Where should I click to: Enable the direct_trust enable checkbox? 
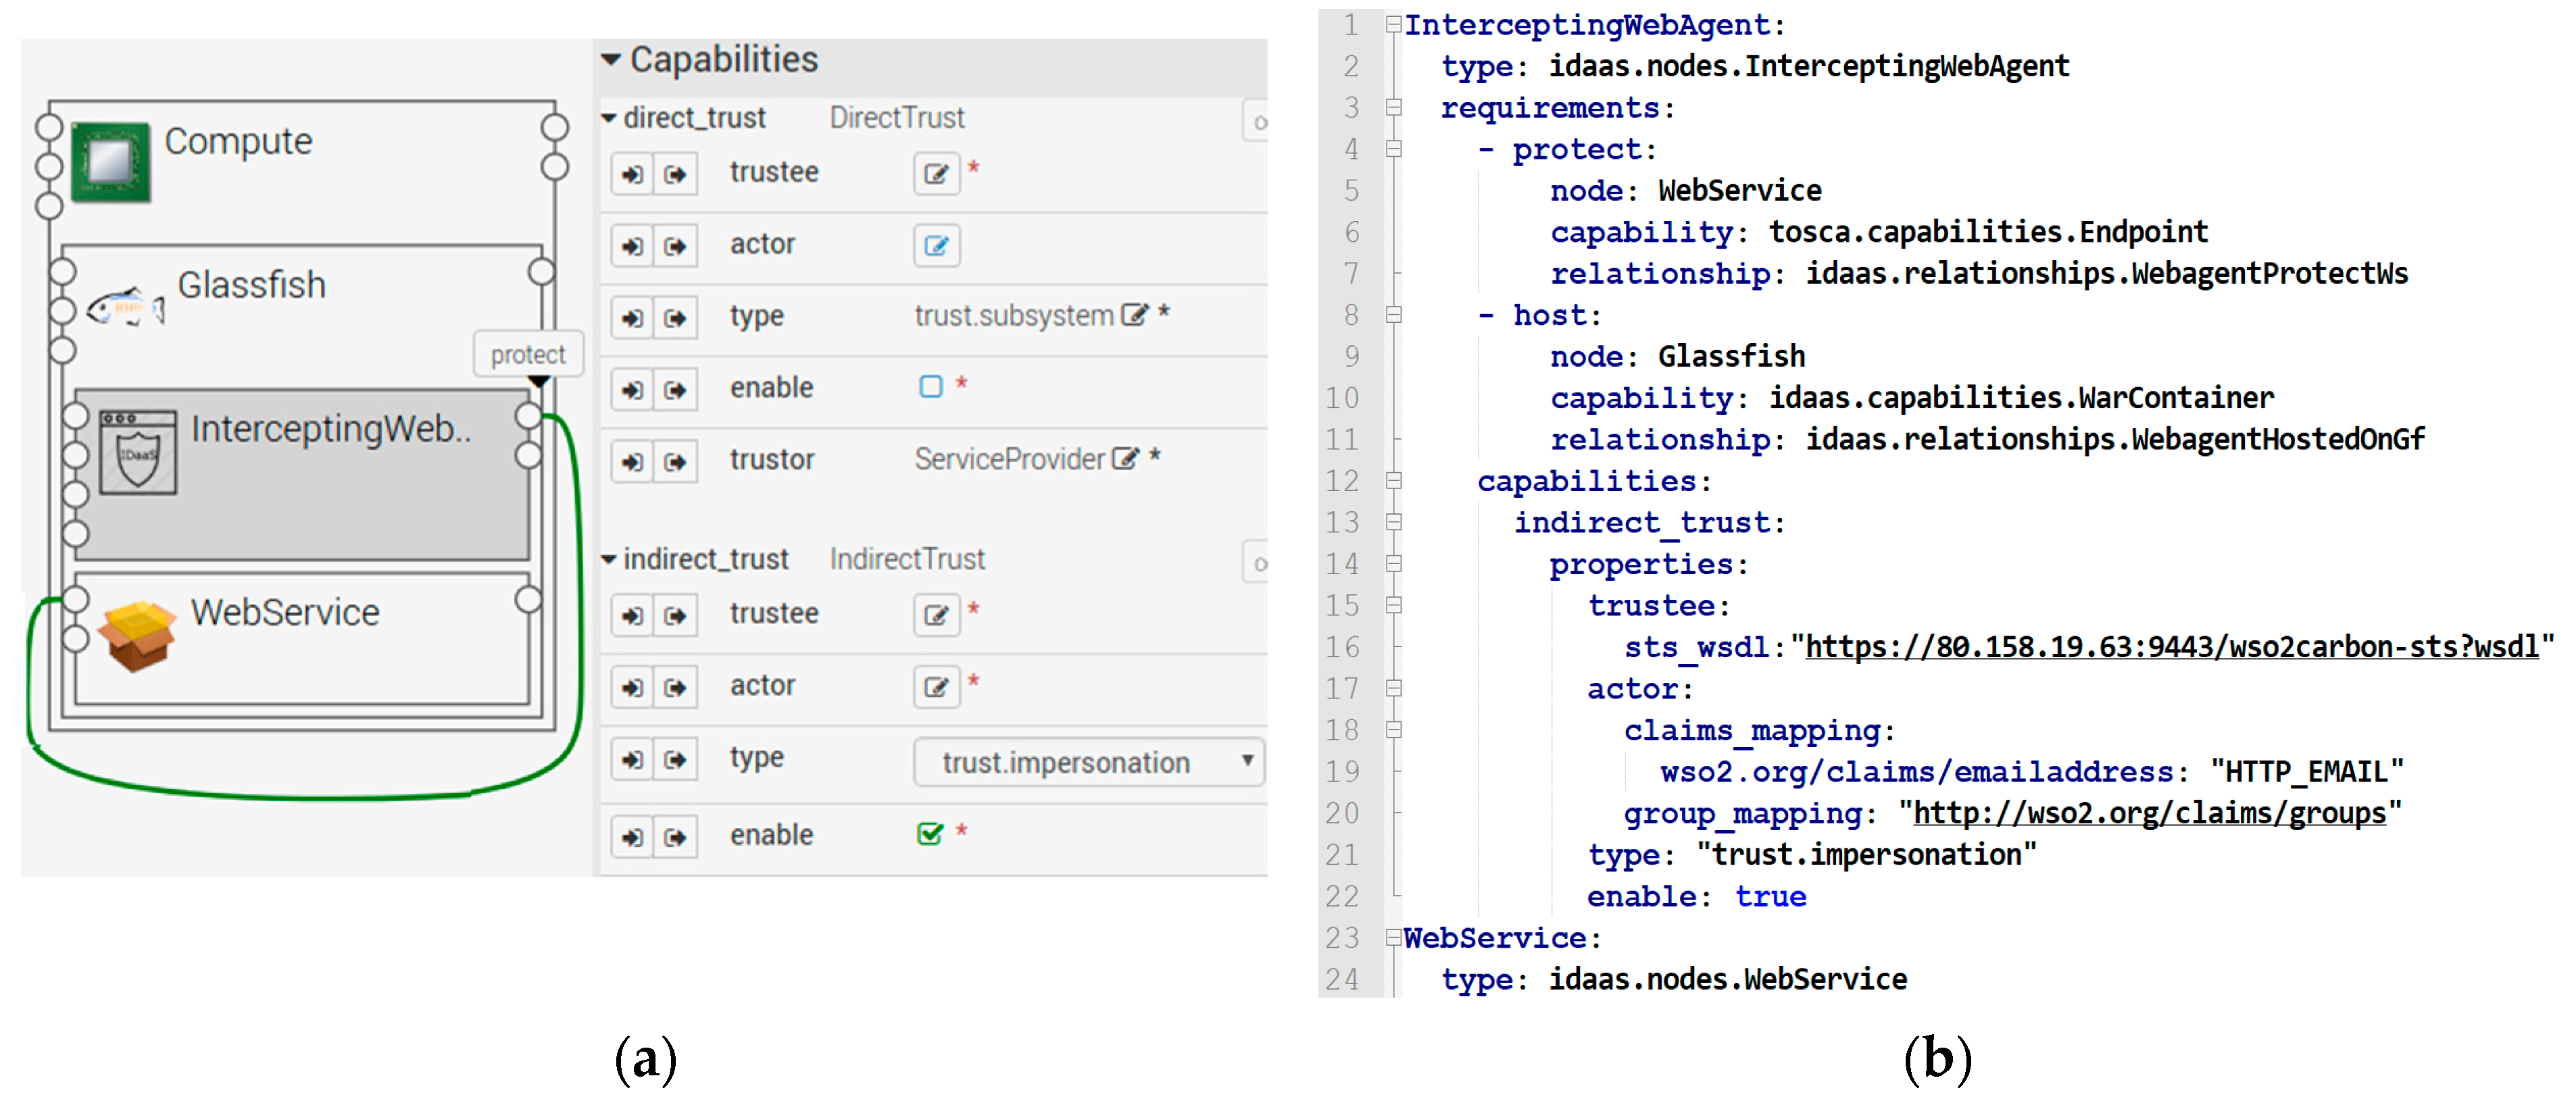pos(930,387)
